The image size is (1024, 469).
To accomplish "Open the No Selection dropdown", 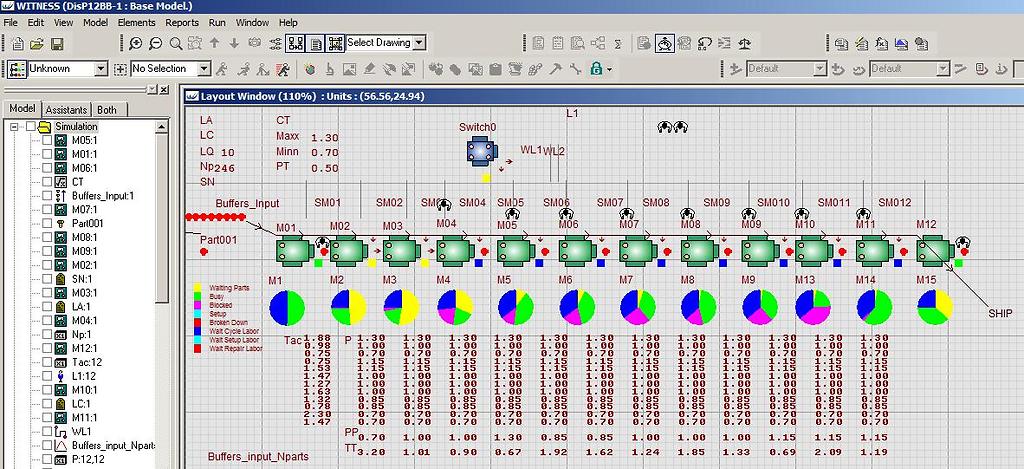I will [x=204, y=69].
